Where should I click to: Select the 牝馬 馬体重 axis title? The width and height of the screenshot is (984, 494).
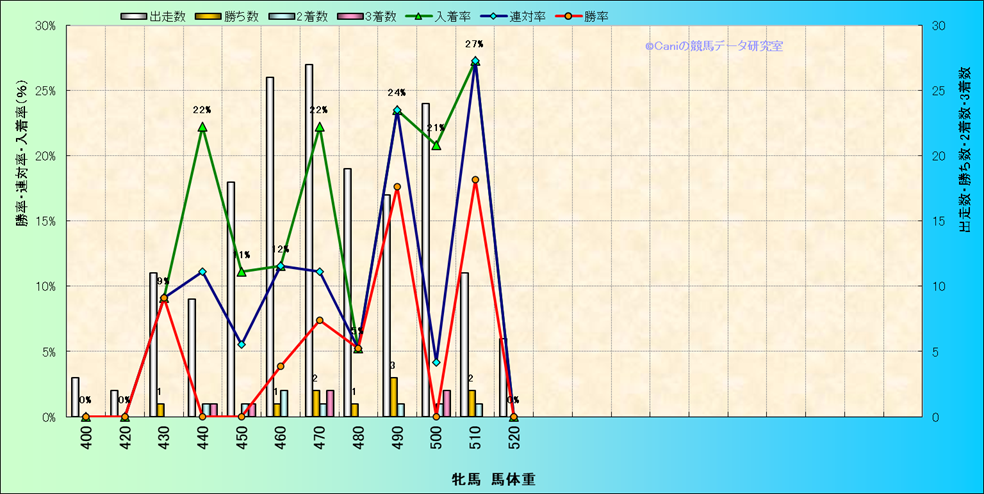click(492, 480)
